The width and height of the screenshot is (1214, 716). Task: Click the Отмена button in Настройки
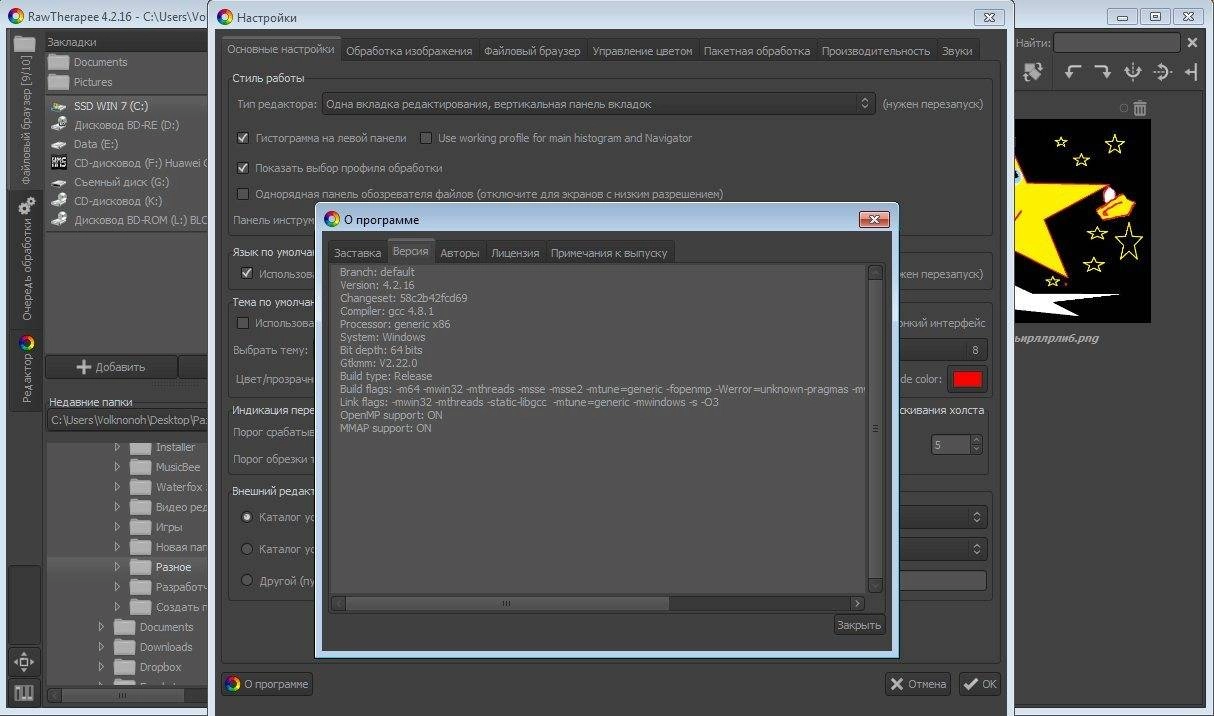tap(917, 684)
